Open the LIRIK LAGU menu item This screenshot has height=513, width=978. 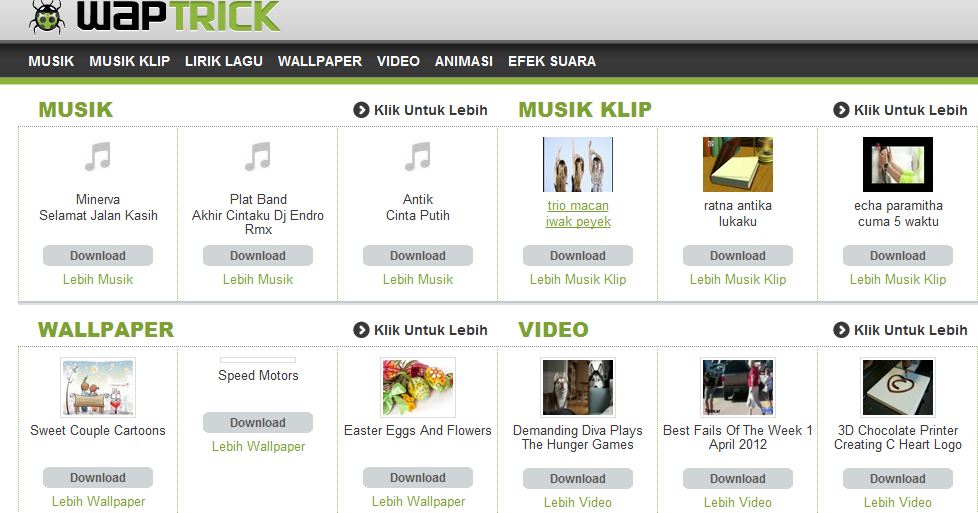pos(223,61)
